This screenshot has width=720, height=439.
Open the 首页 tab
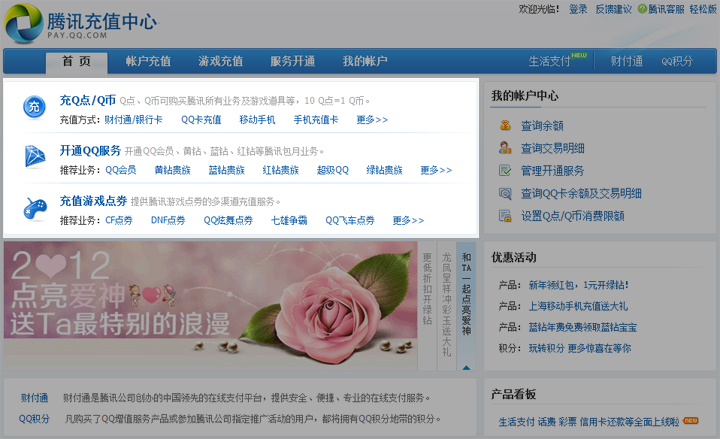[77, 61]
